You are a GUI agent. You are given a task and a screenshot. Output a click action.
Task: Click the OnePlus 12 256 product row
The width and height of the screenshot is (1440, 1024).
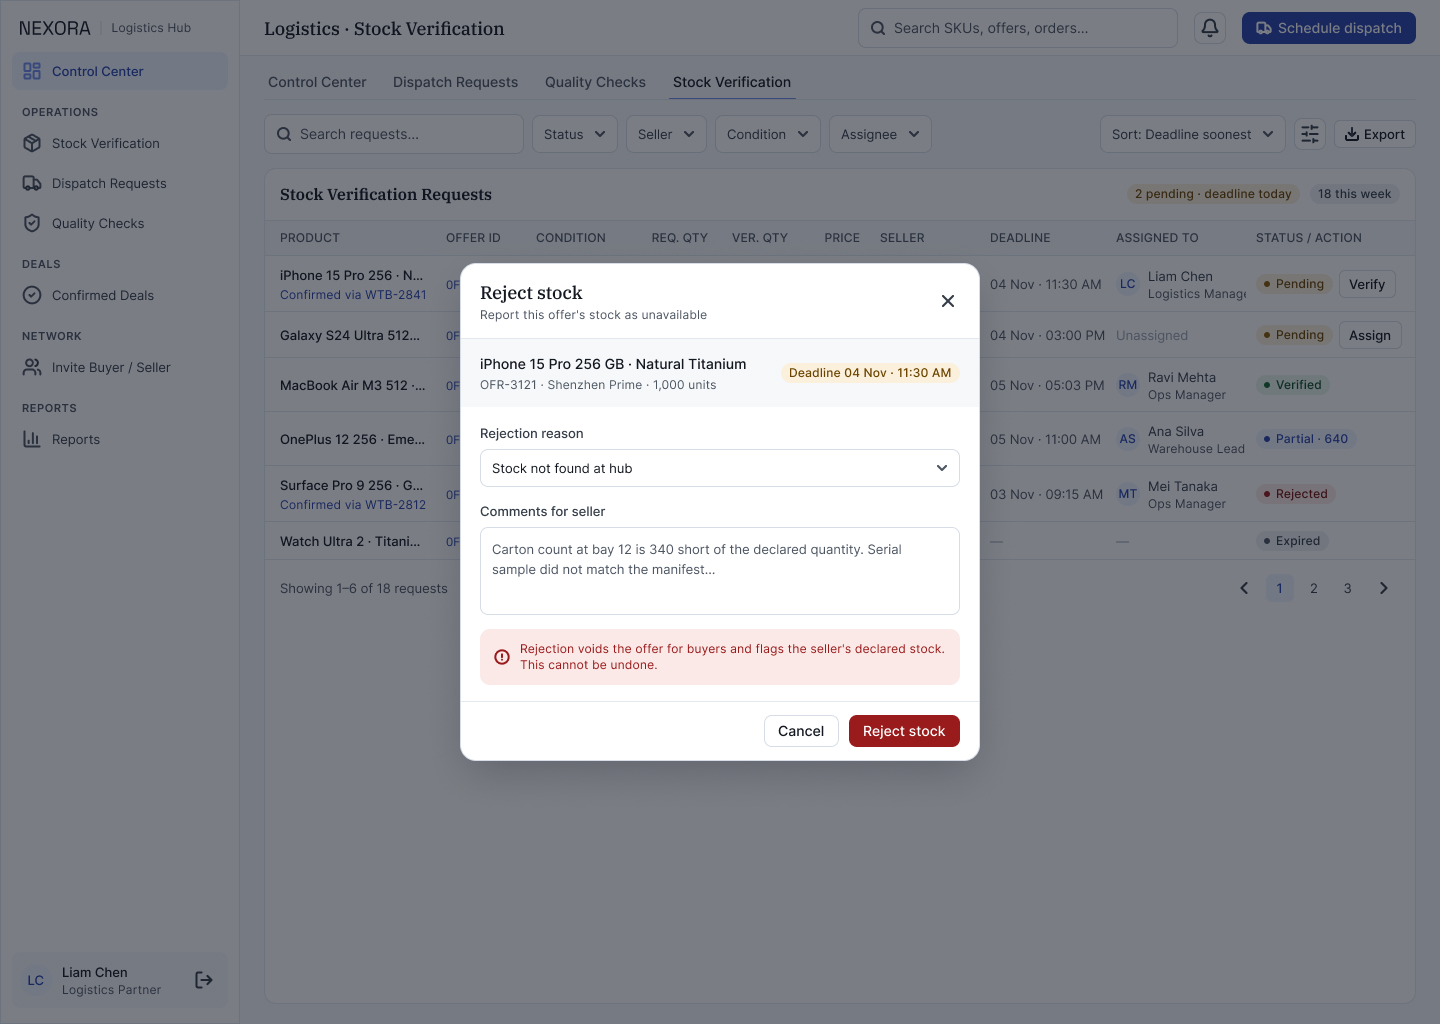click(x=839, y=439)
